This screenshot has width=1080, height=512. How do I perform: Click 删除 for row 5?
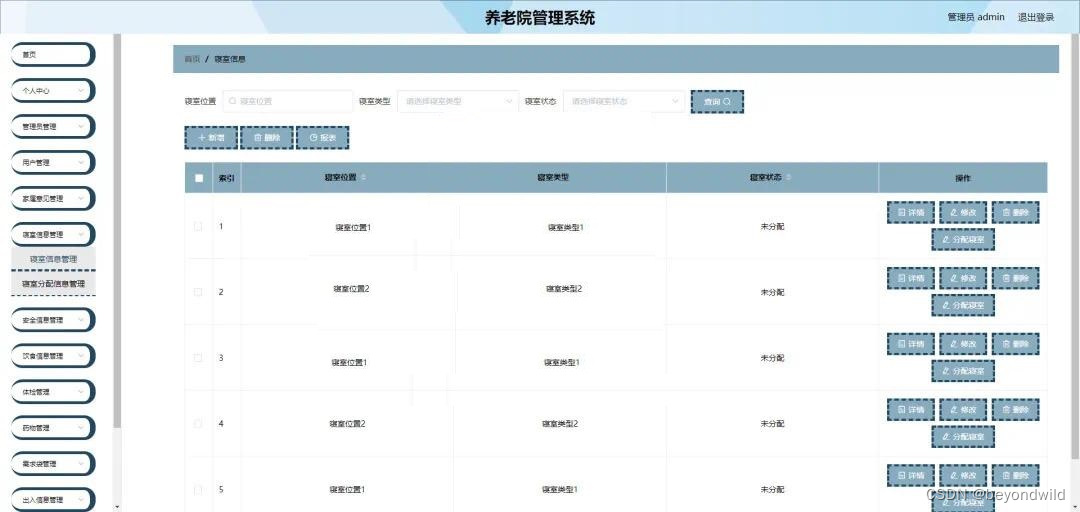click(1015, 475)
